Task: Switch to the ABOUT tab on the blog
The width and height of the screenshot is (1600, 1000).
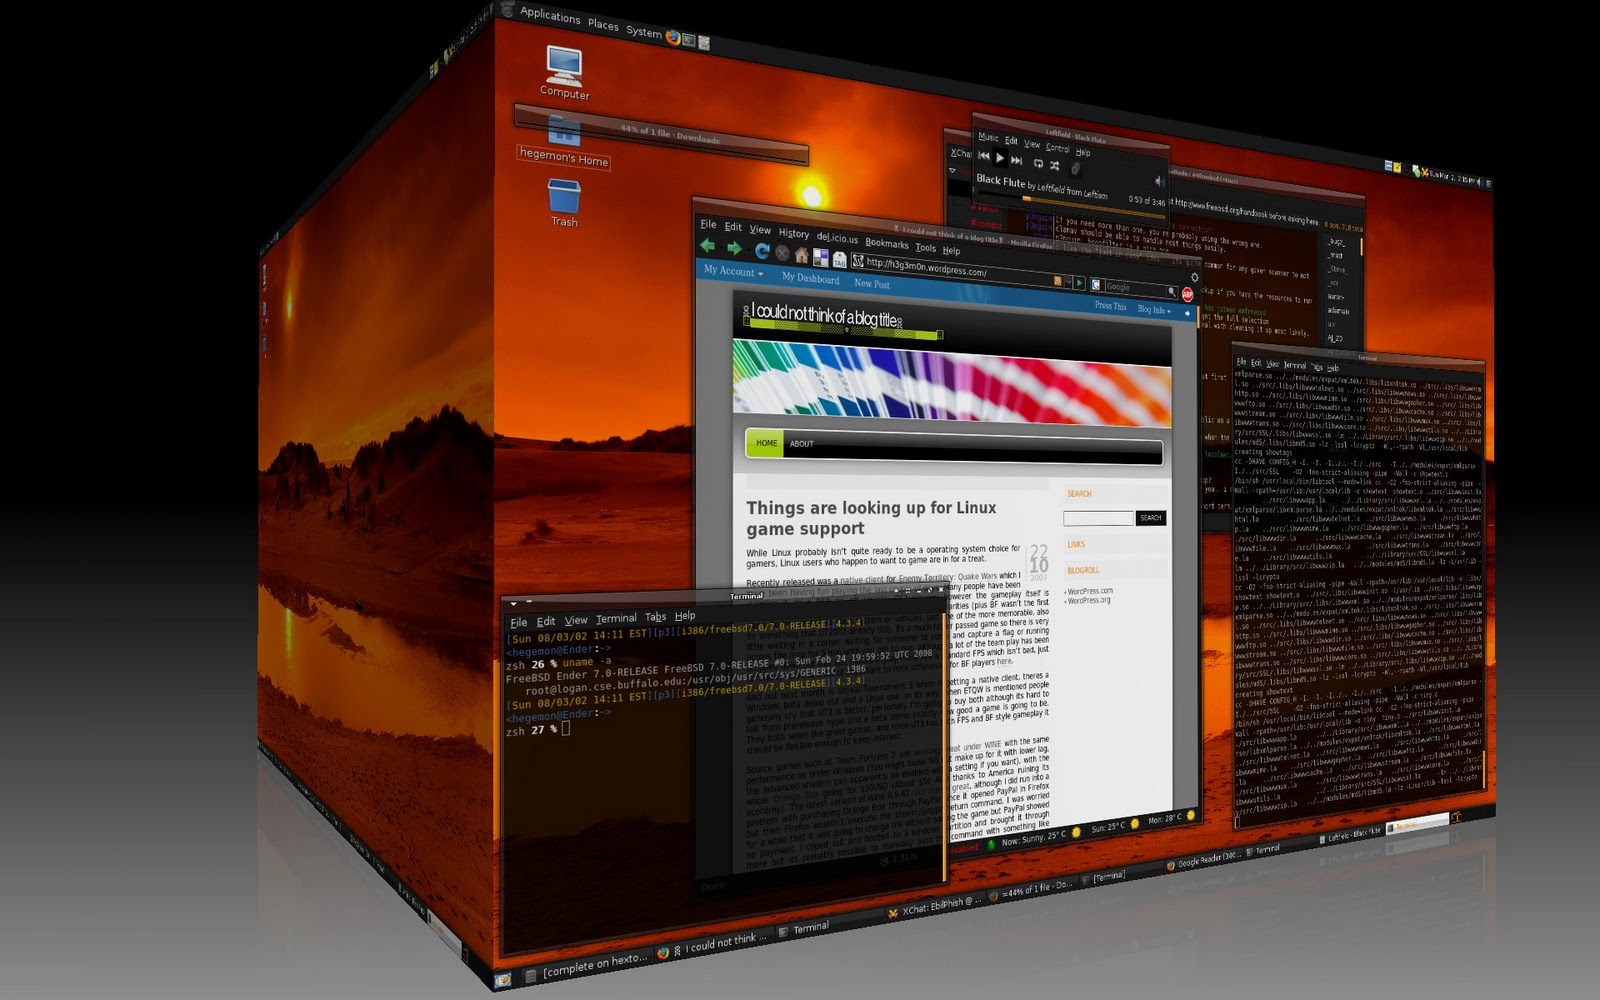Action: (800, 444)
